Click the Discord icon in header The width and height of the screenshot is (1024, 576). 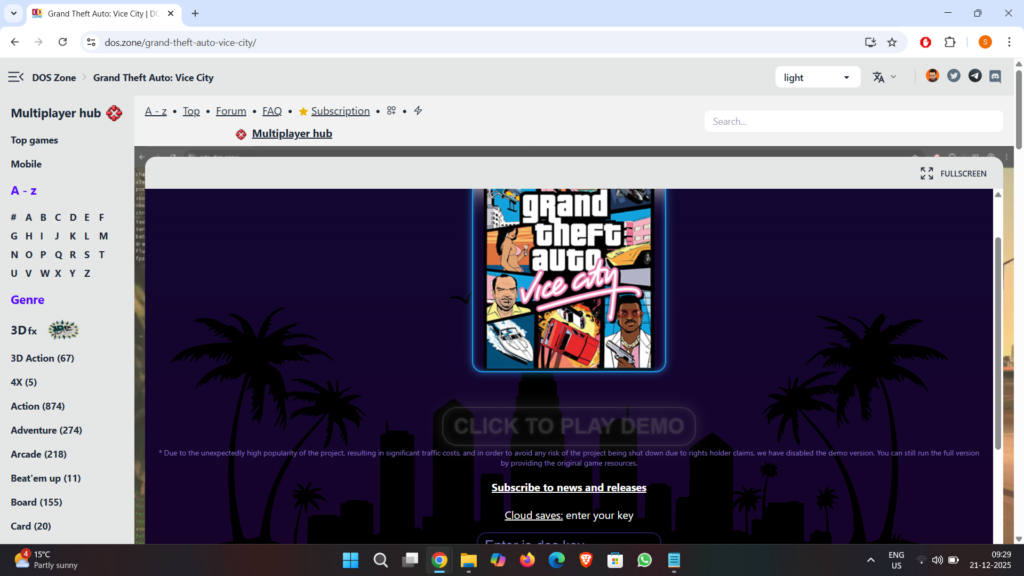pos(995,76)
